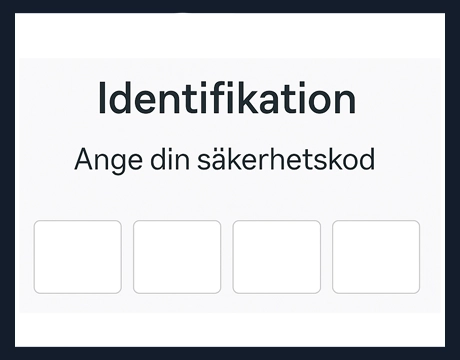Image resolution: width=460 pixels, height=360 pixels.
Task: Click the gap between first and second code boxes
Action: point(127,257)
